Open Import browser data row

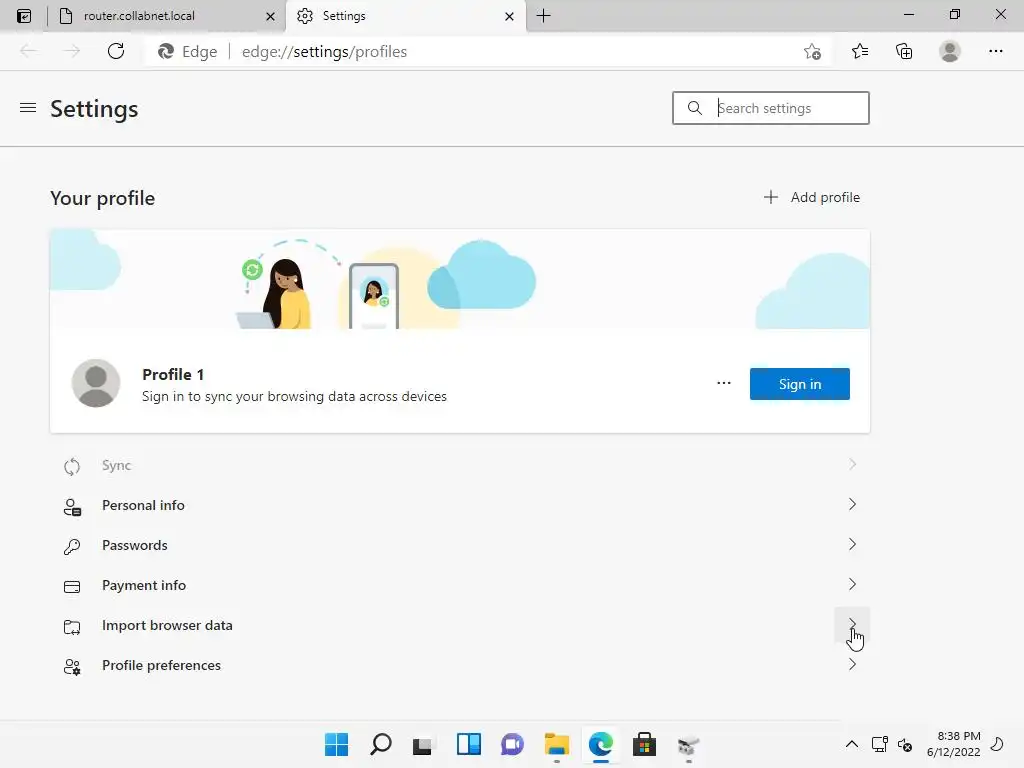tap(460, 625)
